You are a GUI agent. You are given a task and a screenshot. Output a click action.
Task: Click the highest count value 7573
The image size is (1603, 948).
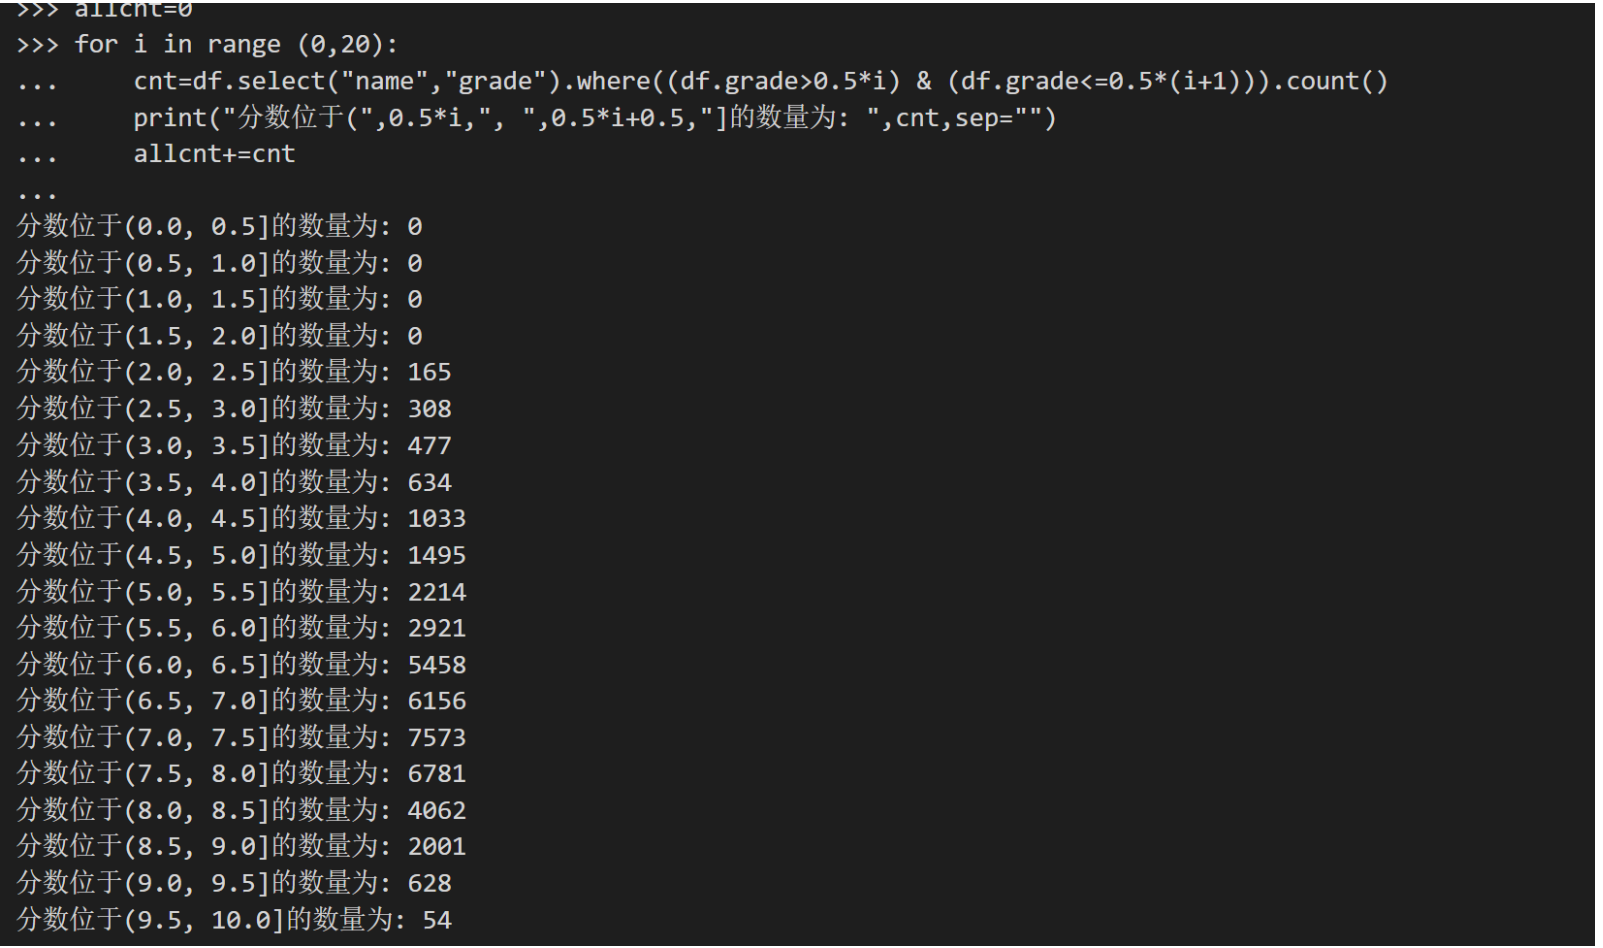tap(436, 737)
